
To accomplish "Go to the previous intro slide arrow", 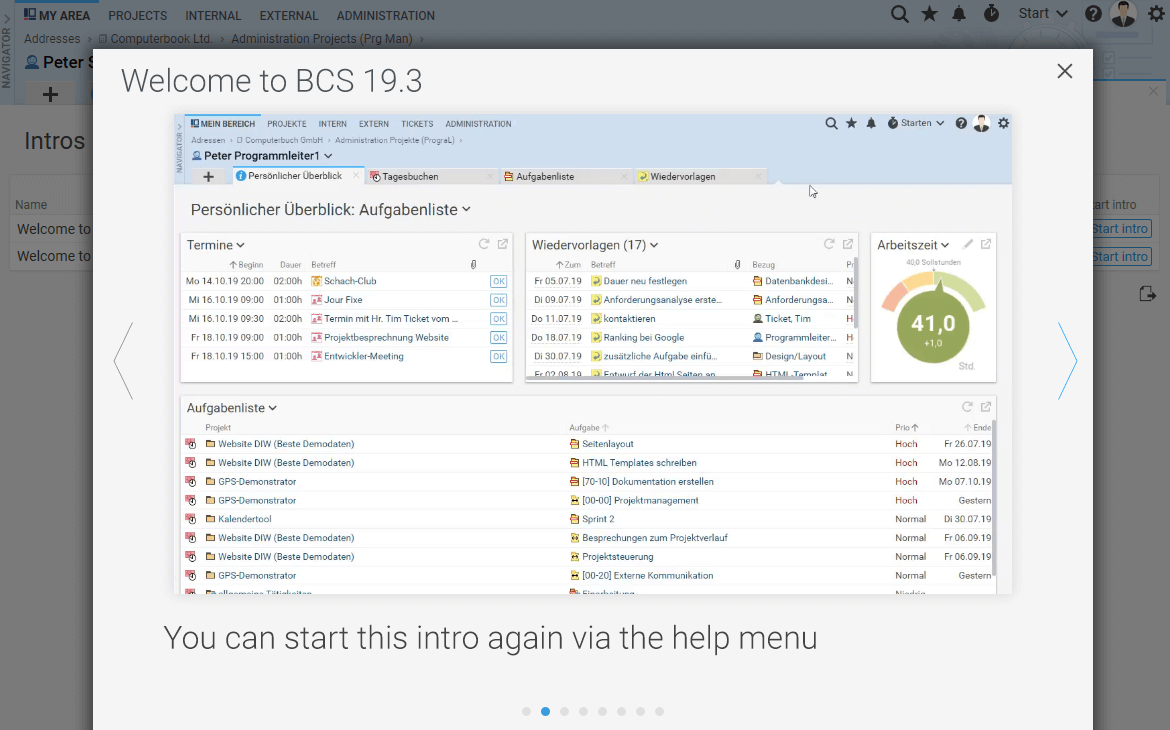I will (x=124, y=361).
